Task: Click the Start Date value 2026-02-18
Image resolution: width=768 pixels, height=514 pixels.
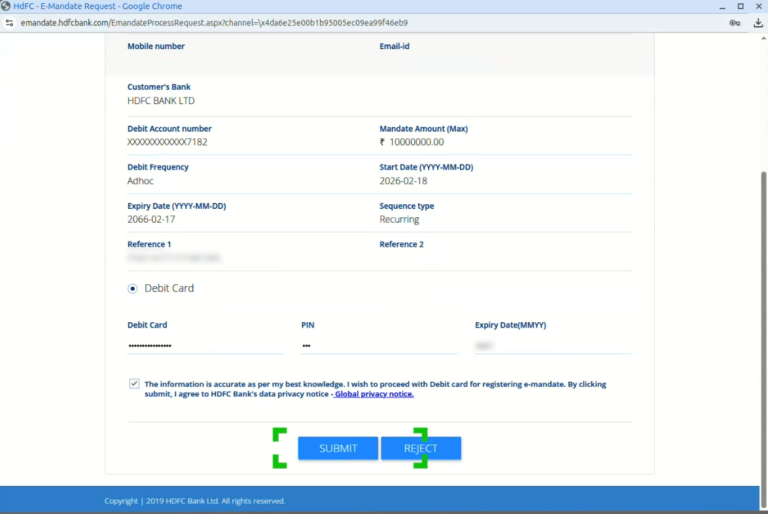Action: pyautogui.click(x=403, y=181)
